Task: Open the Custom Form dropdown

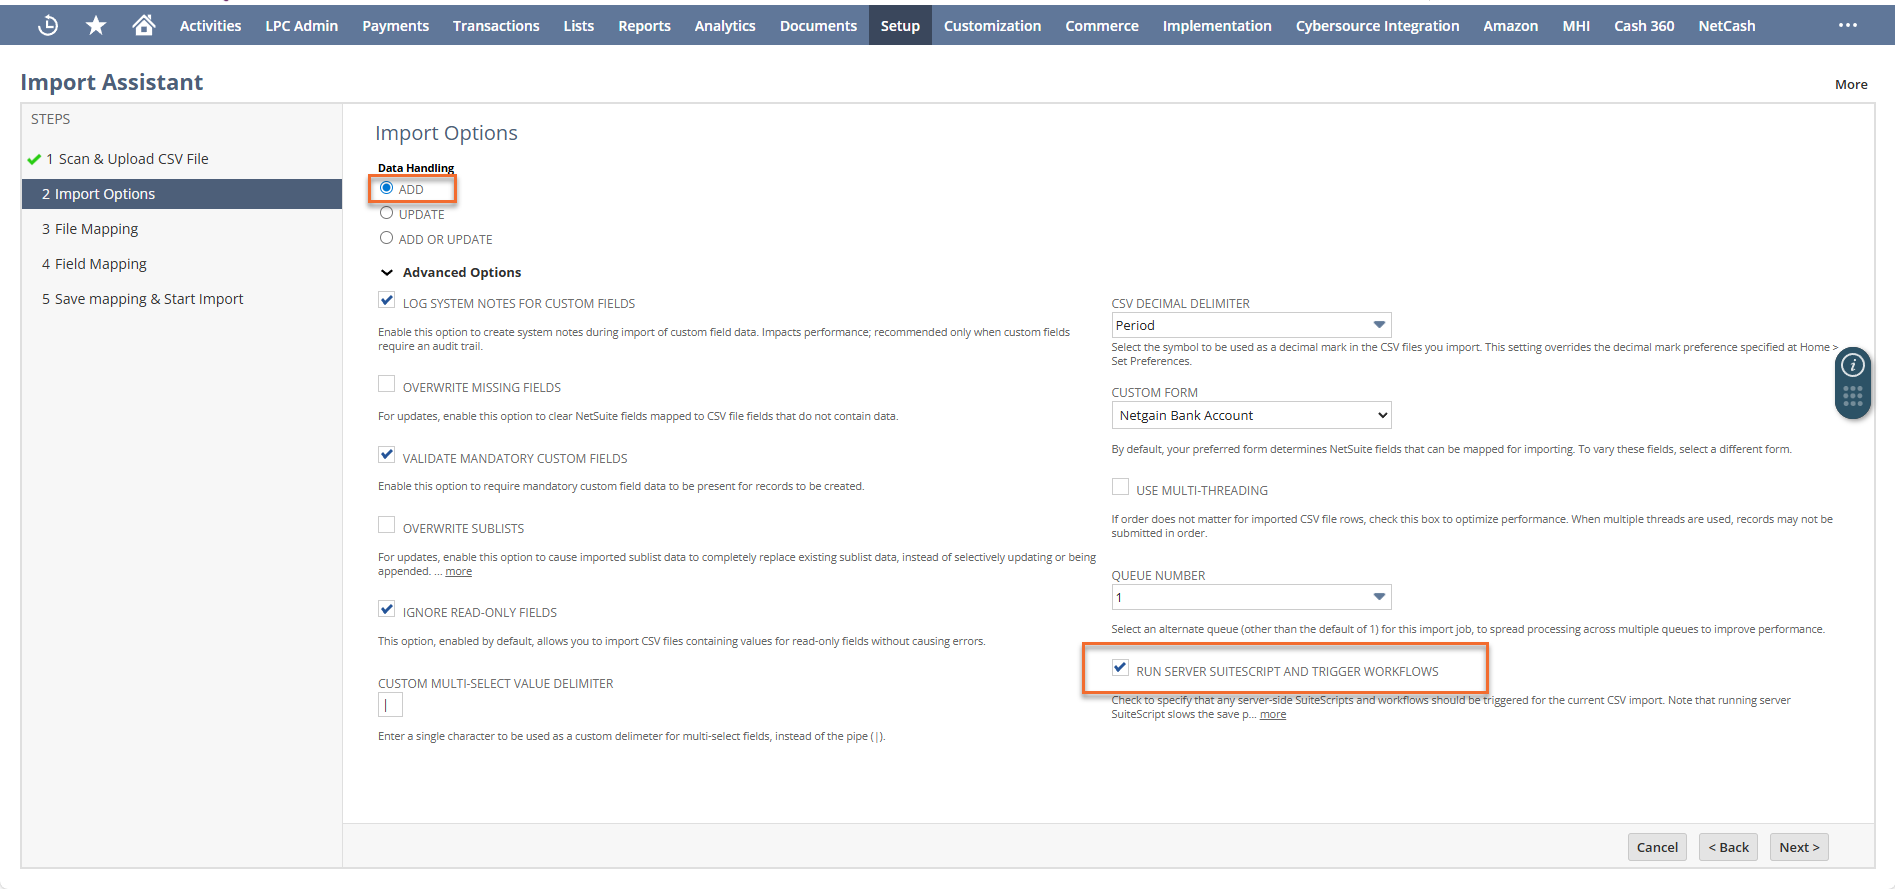Action: click(1251, 415)
